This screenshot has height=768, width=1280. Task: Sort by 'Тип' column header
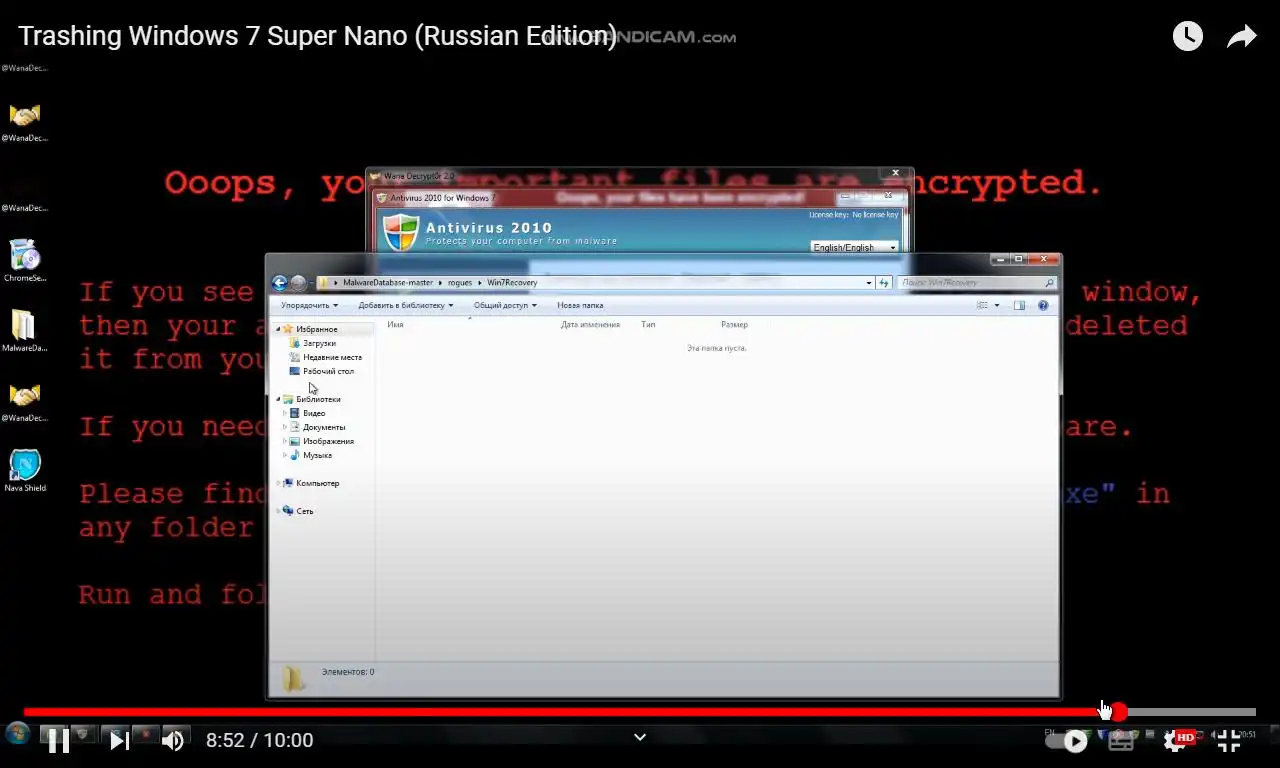click(x=648, y=324)
